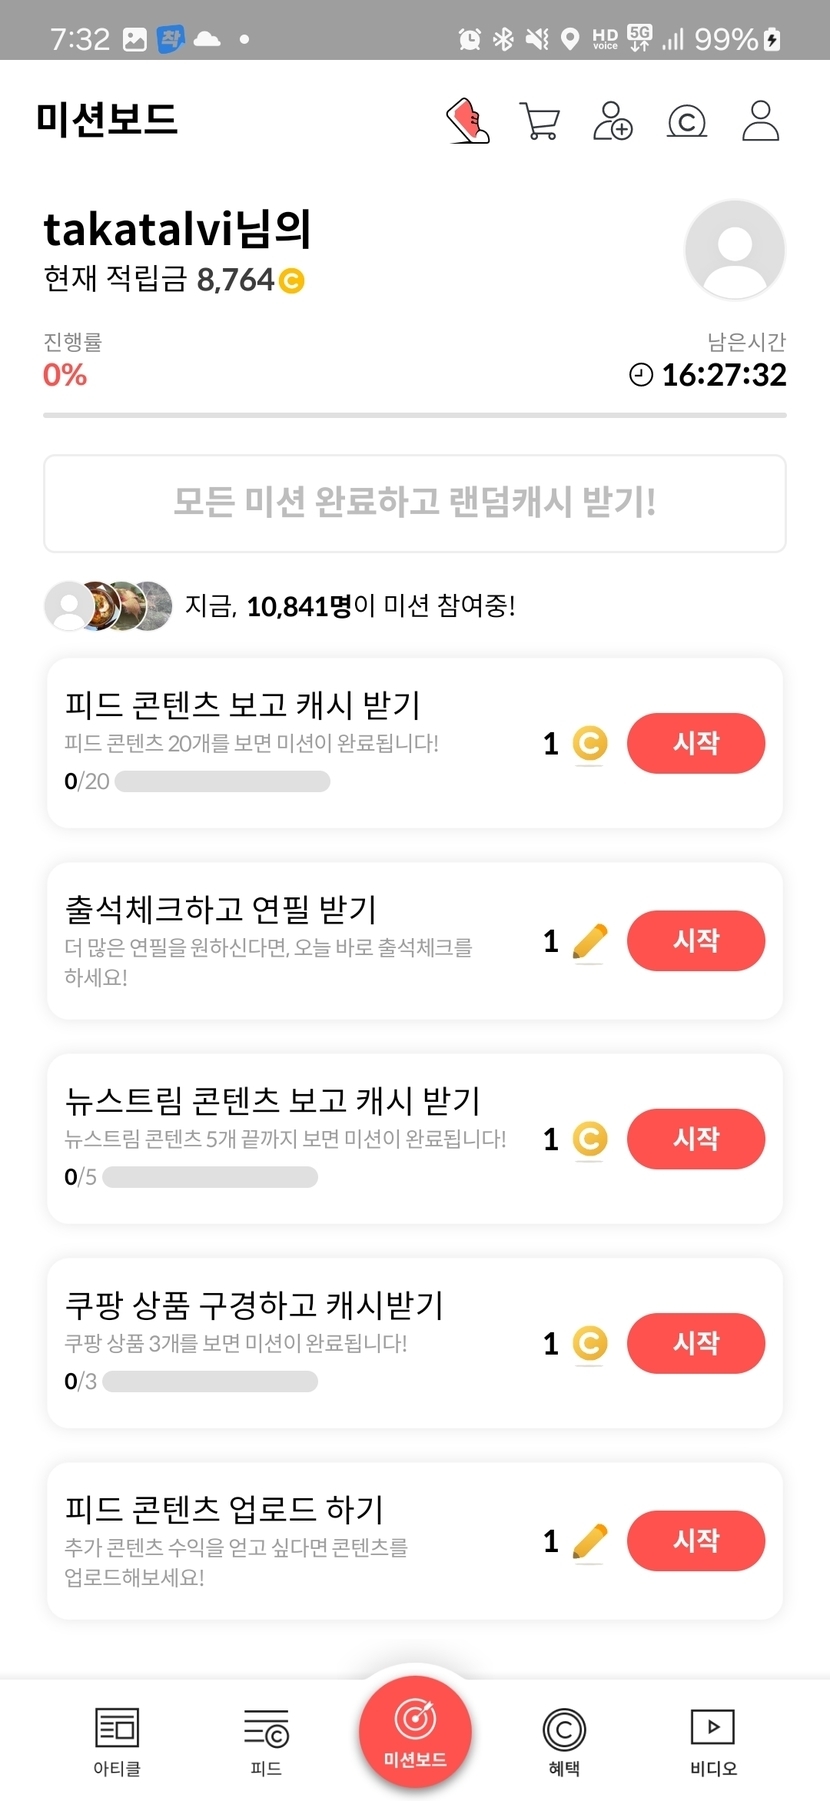Open the red sneaker step-counter icon
This screenshot has height=1801, width=830.
click(x=468, y=121)
